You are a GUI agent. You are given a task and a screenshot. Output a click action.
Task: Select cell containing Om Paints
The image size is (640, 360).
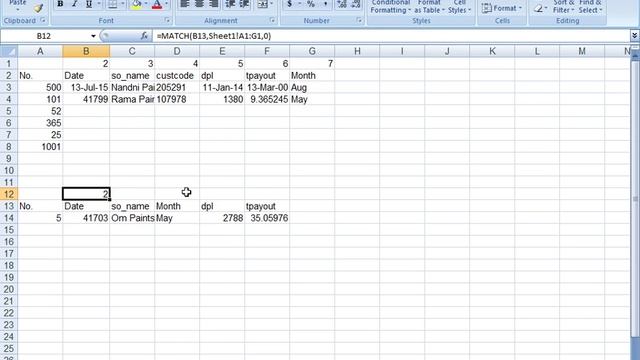click(x=132, y=218)
